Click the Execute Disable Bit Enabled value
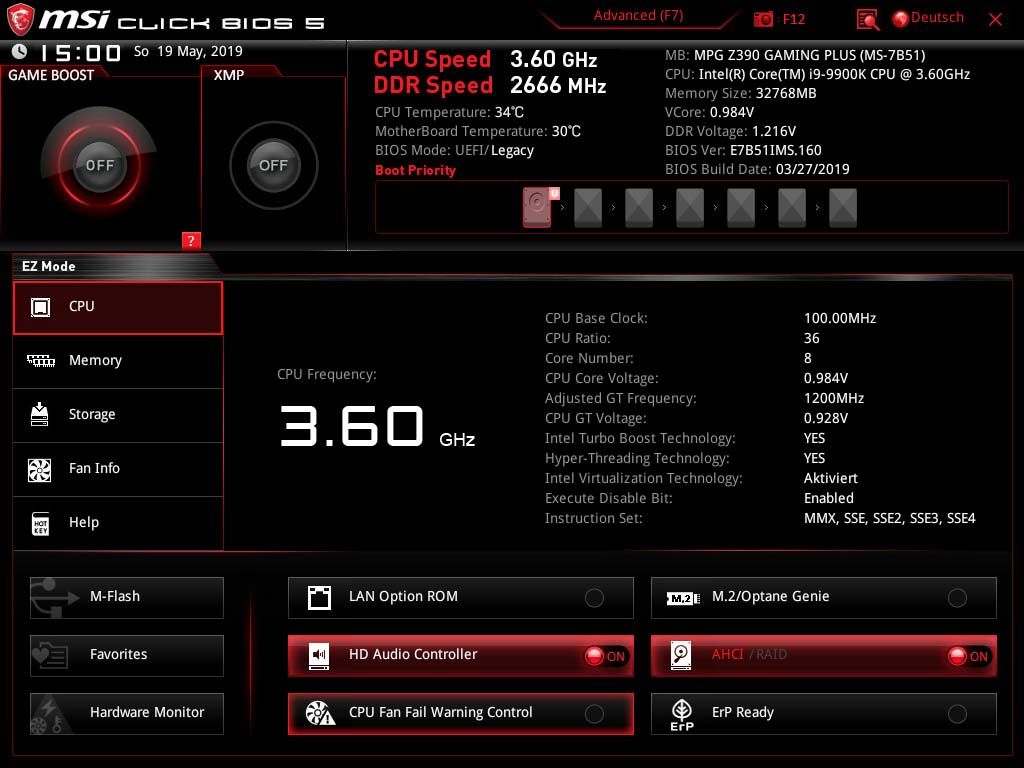 click(829, 498)
